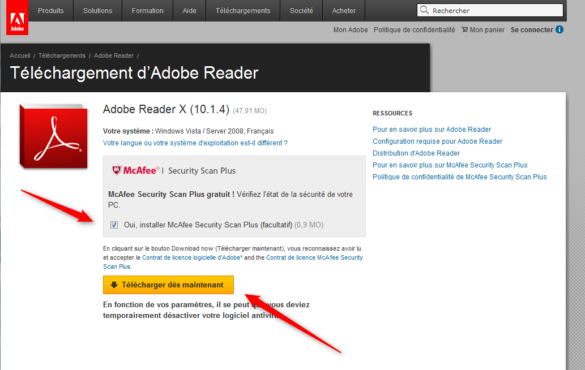The image size is (585, 370).
Task: Uncheck the install McAfee Security Scan Plus checkbox
Action: point(114,225)
